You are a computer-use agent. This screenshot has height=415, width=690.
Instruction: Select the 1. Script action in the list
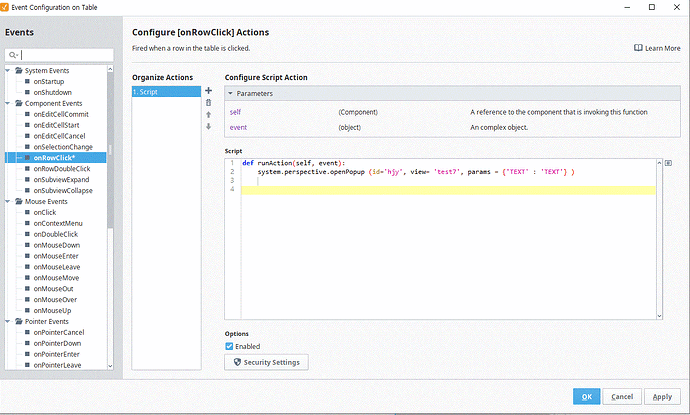(x=166, y=92)
